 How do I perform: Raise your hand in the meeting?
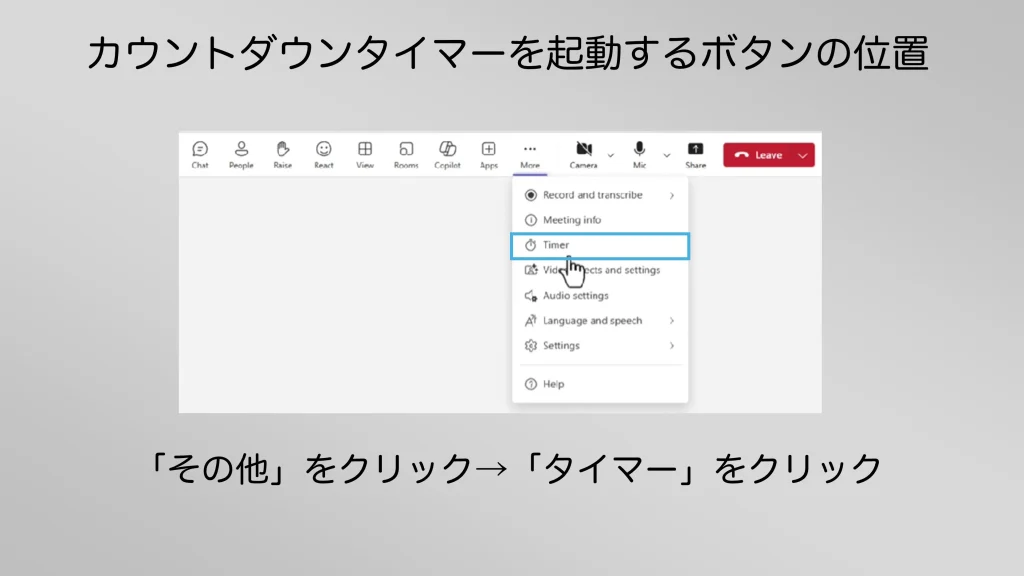pyautogui.click(x=283, y=153)
